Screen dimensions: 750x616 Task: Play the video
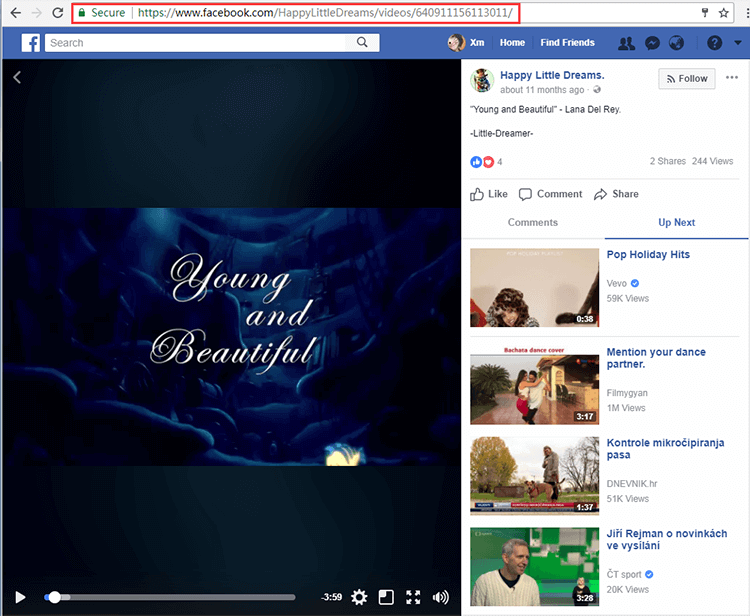(20, 597)
